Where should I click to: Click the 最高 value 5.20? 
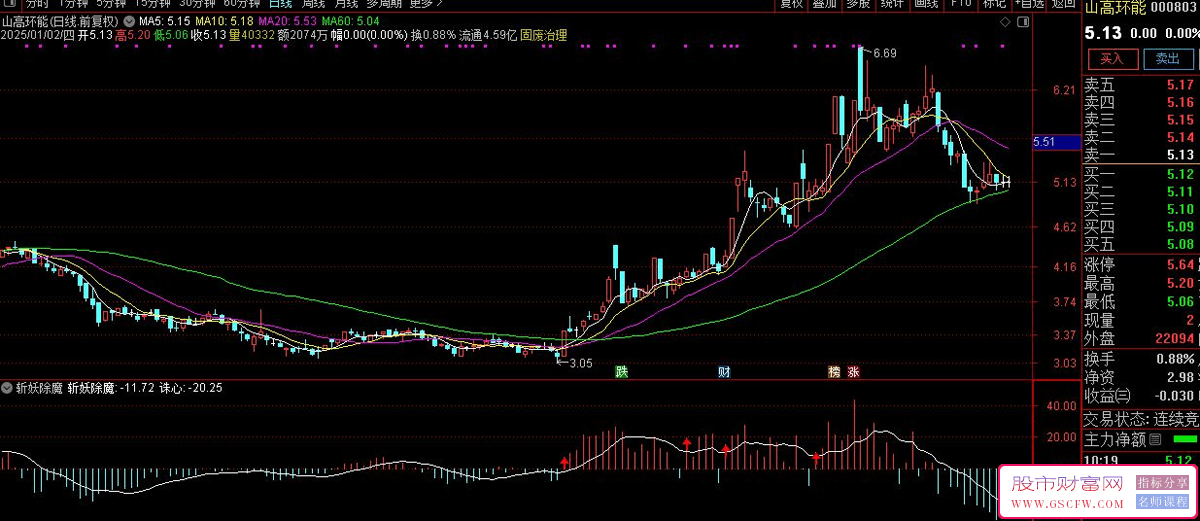[1180, 284]
